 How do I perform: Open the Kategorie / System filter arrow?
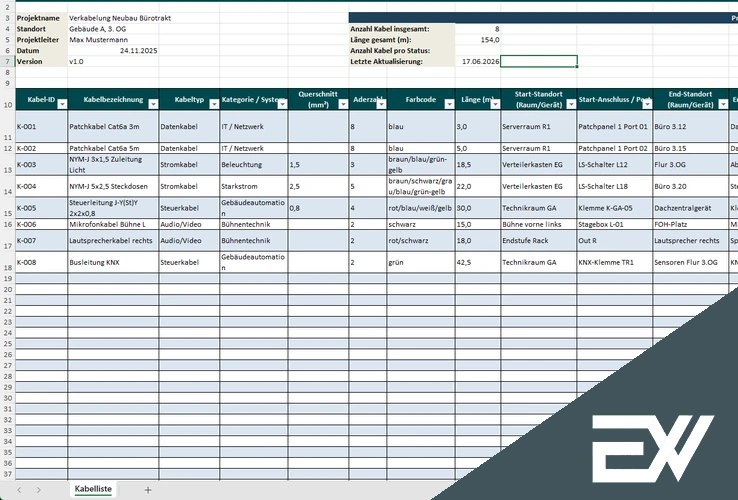click(x=282, y=105)
